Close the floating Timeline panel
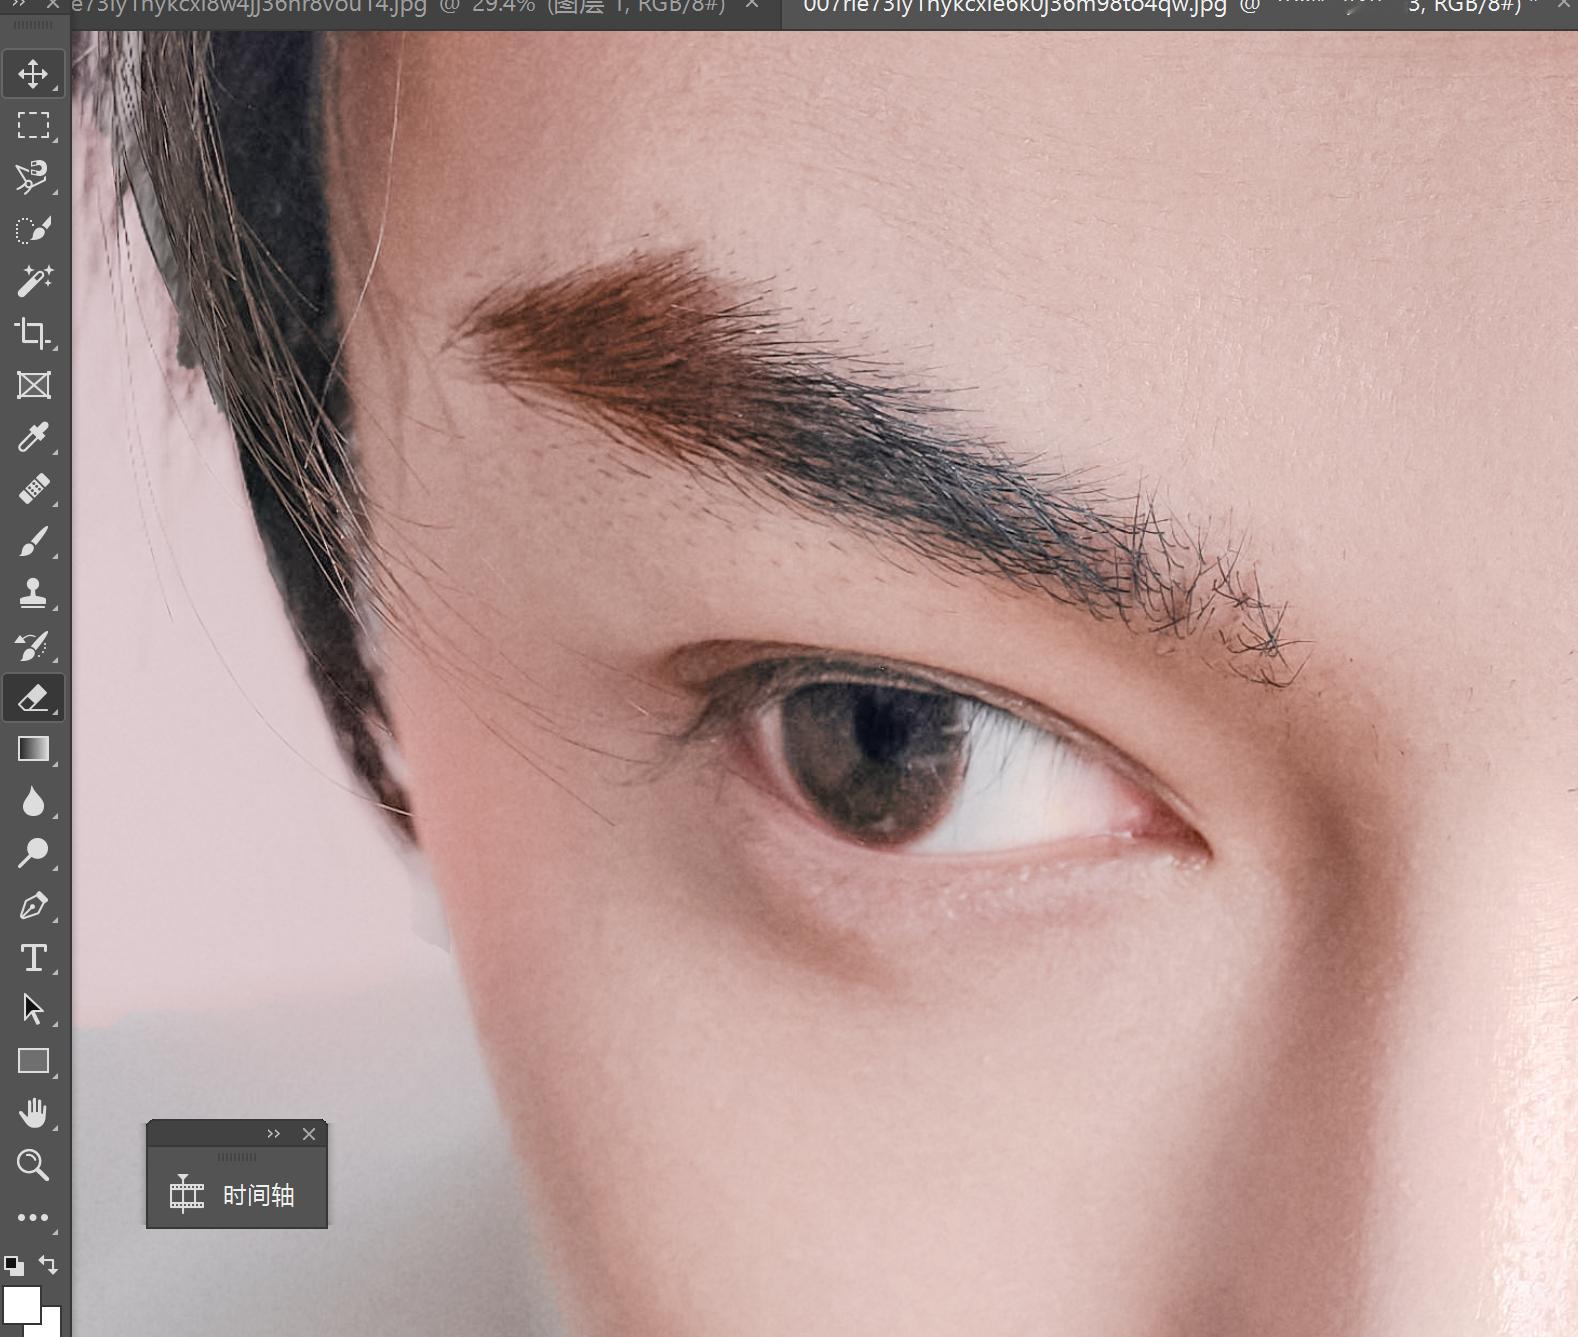This screenshot has width=1578, height=1337. coord(309,1134)
